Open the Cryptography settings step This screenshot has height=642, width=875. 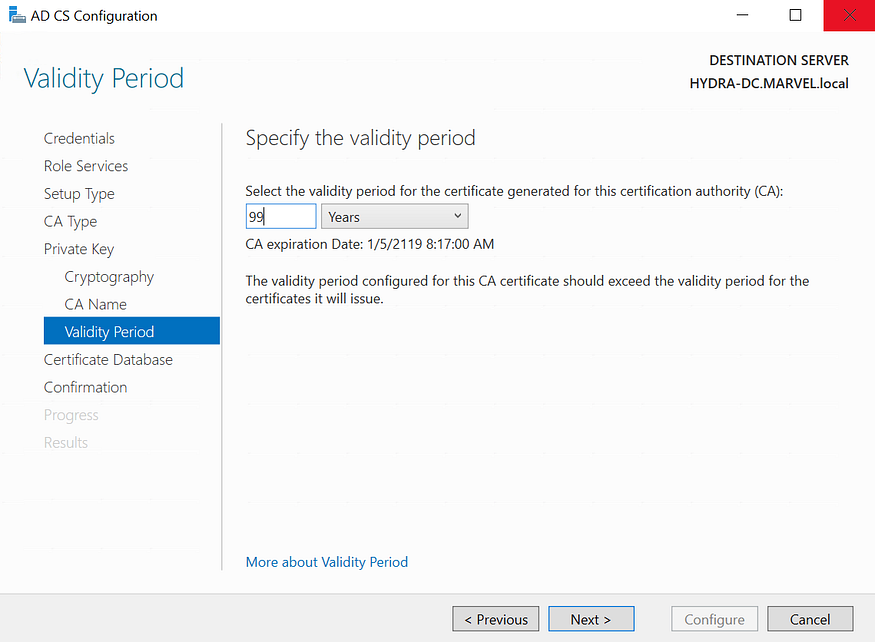click(109, 276)
